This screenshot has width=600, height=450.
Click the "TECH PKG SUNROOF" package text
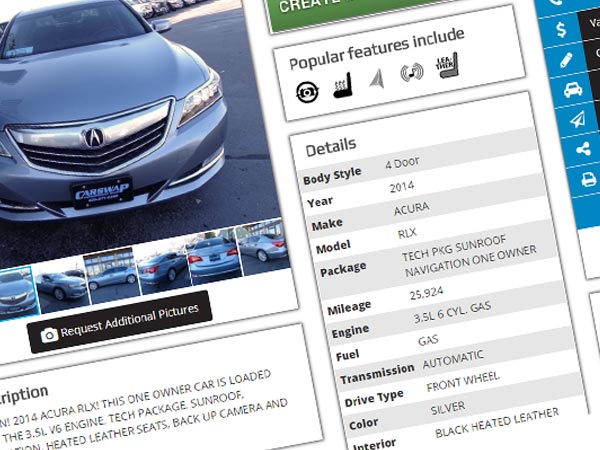454,248
